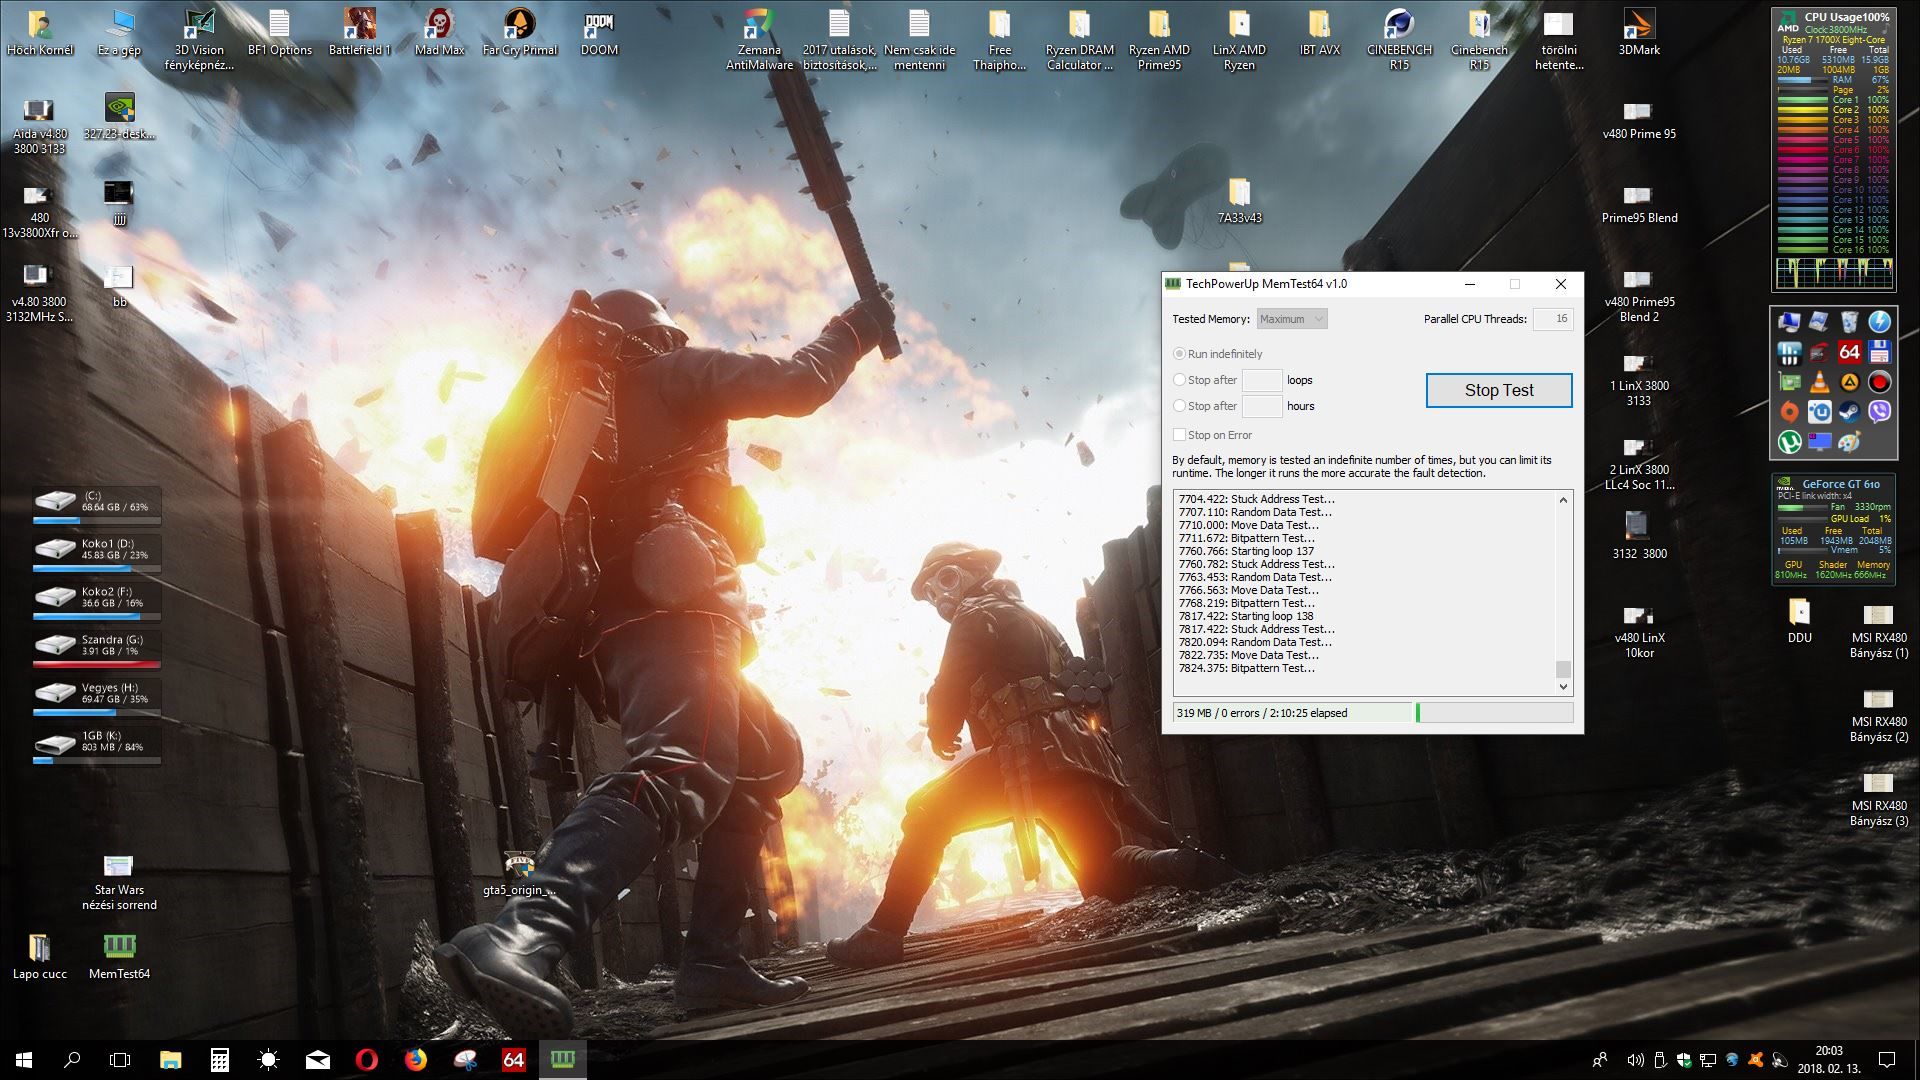Click the taskbar clock showing 20:03
This screenshot has width=1920, height=1080.
point(1829,1060)
